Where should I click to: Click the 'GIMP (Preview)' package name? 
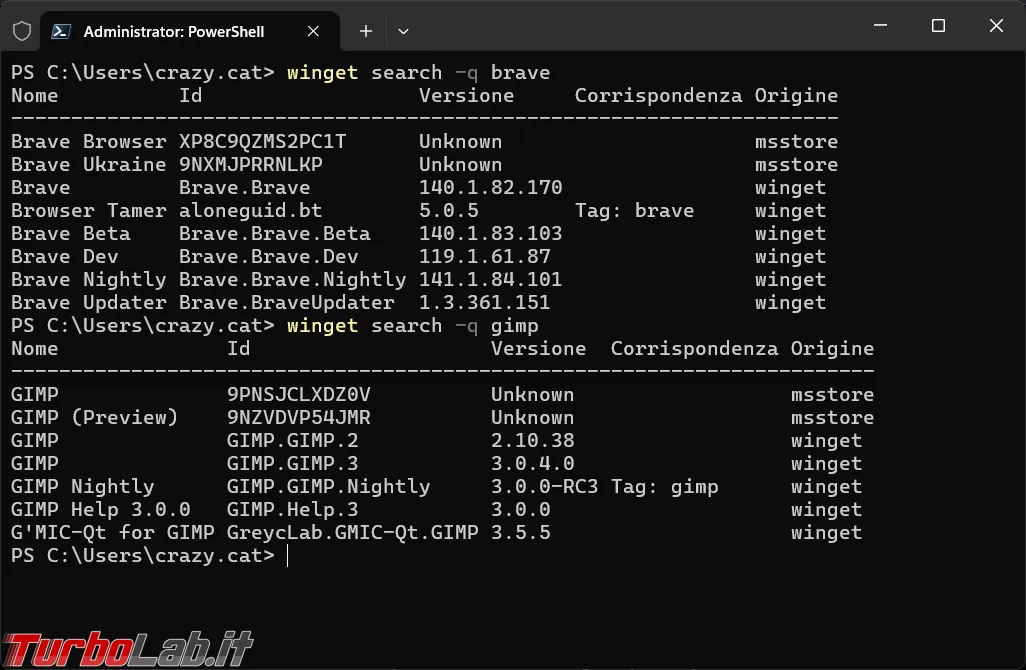tap(94, 417)
